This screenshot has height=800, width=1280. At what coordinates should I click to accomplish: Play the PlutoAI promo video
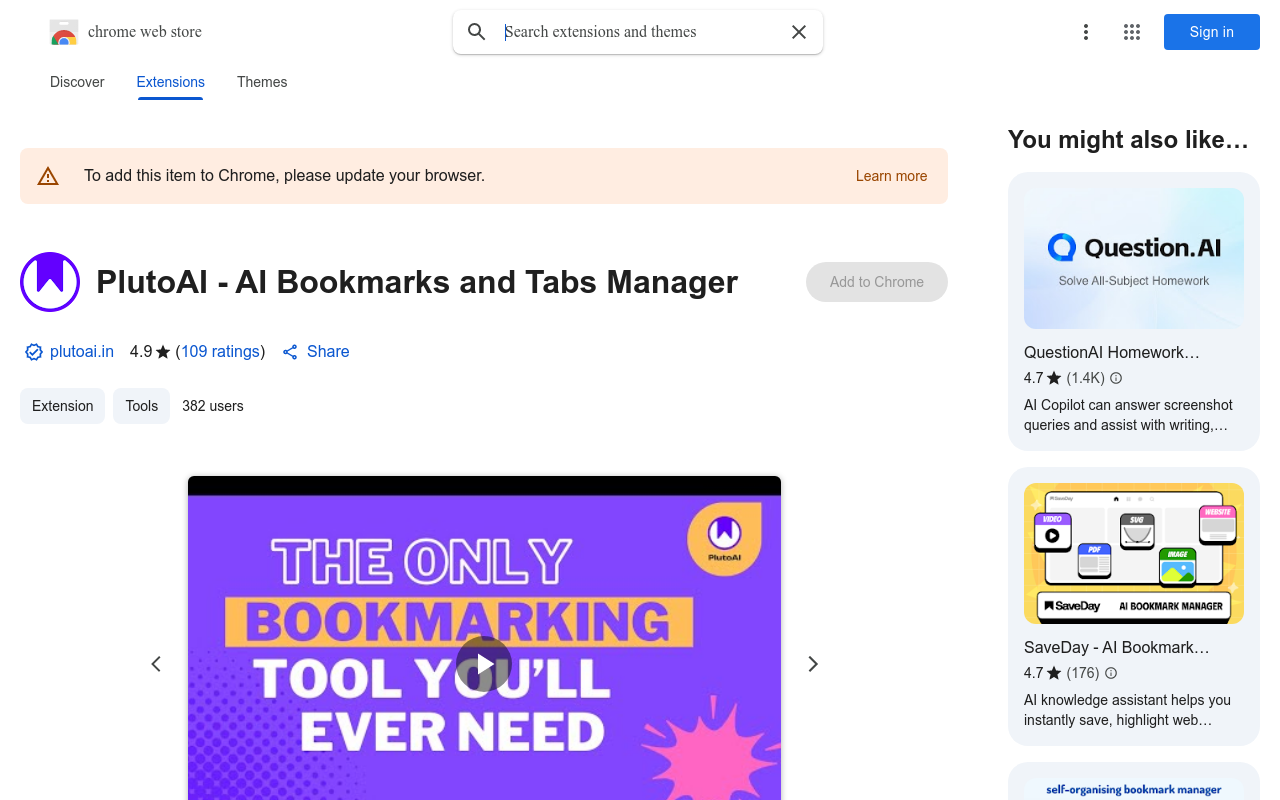pos(484,664)
